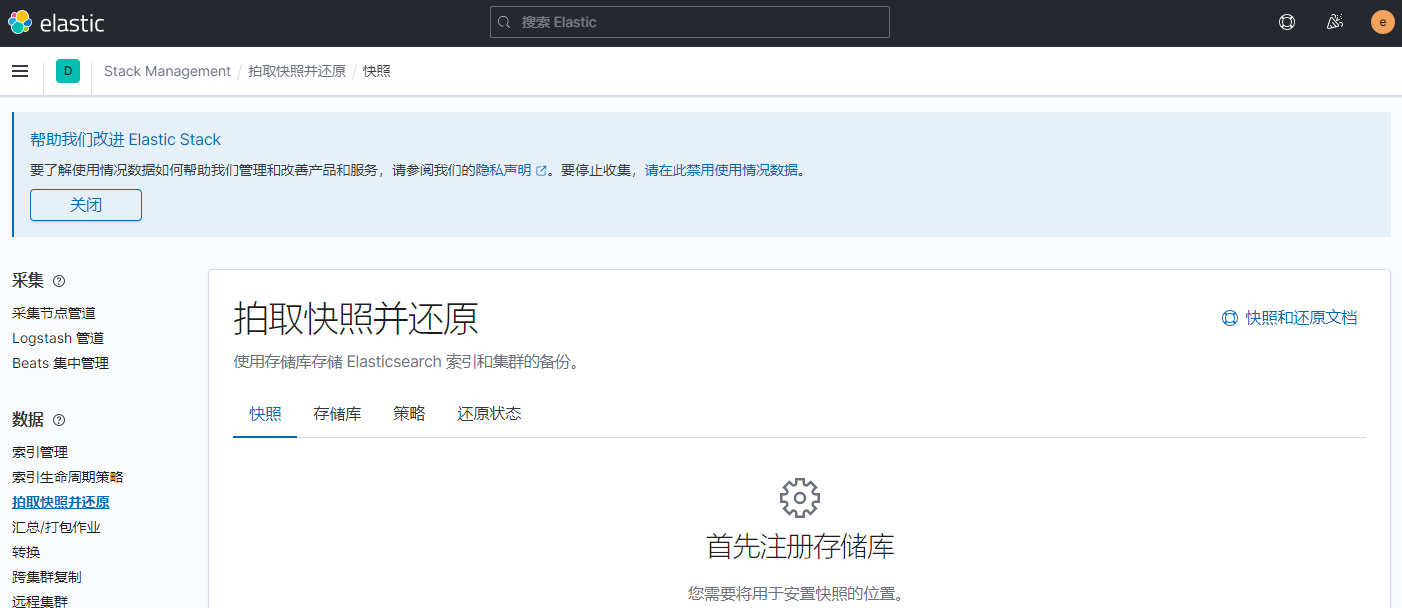
Task: Open the help menu lifebuoy icon
Action: pos(1287,22)
